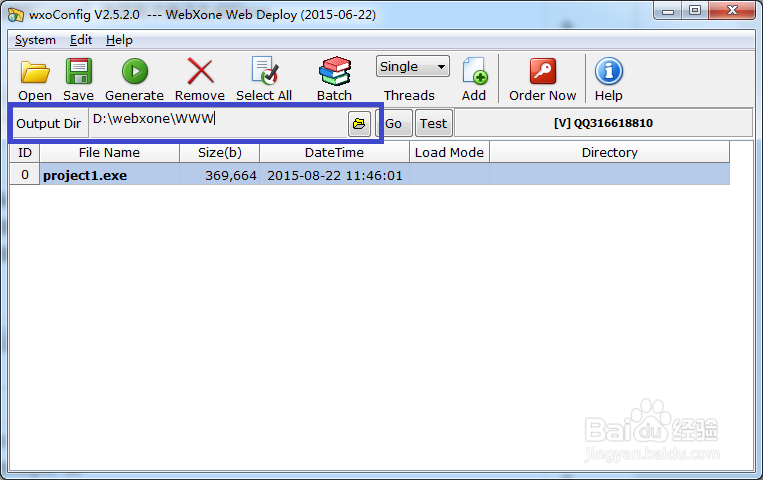Screen dimensions: 763x480
Task: Save the configuration with the floppy icon
Action: coord(78,71)
